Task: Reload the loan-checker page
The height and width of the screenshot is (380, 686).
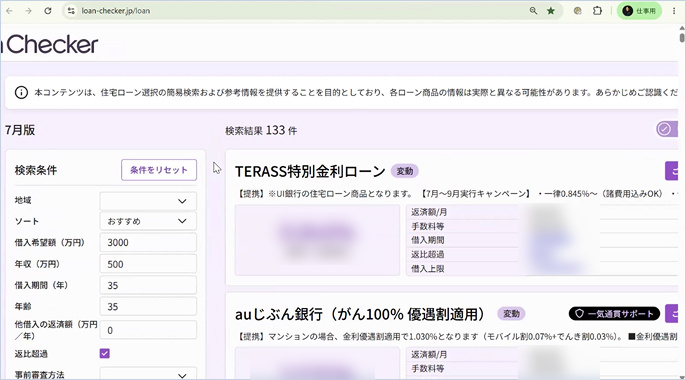Action: click(x=48, y=11)
